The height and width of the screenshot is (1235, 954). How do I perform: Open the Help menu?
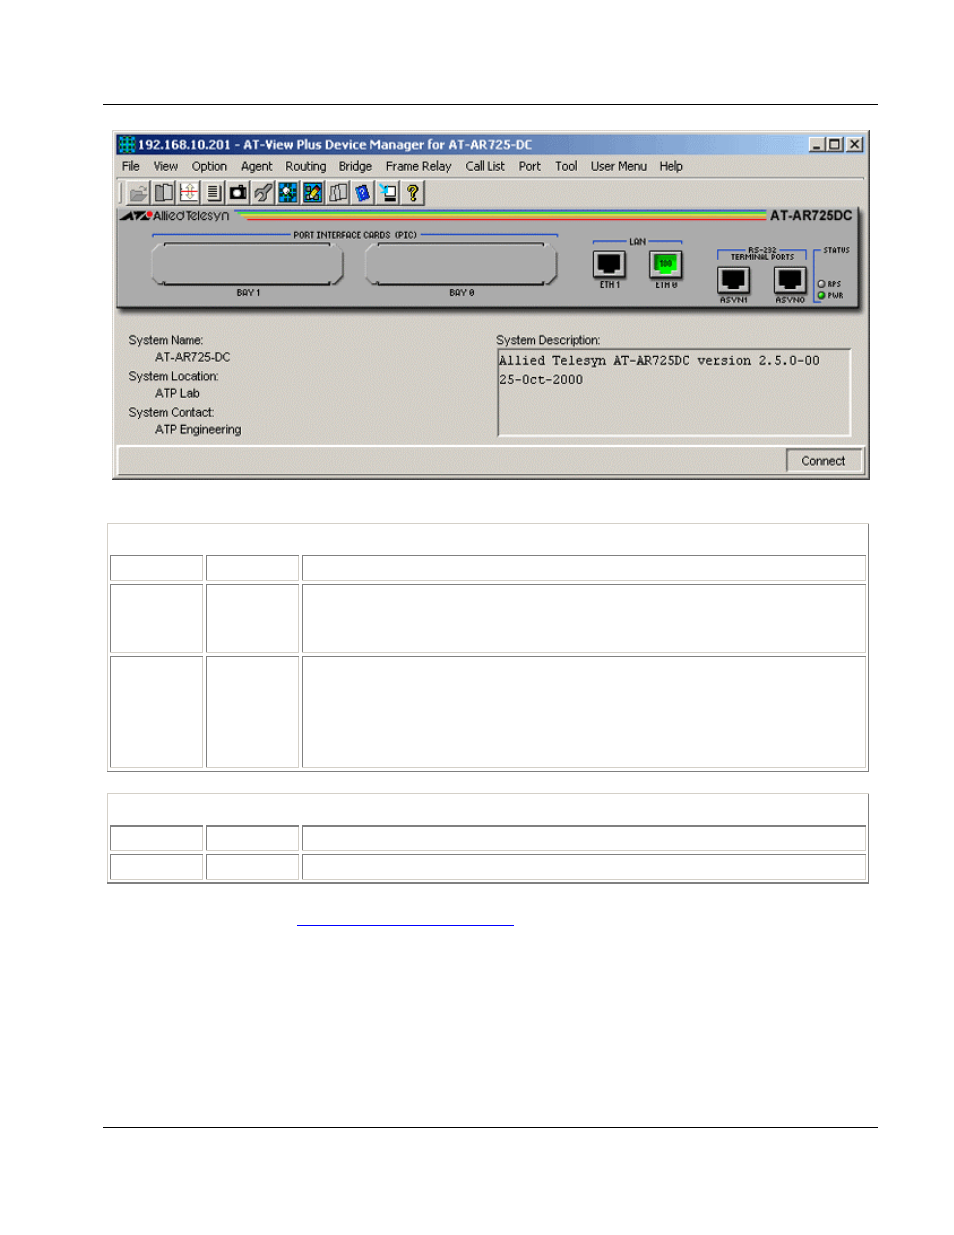pos(671,166)
